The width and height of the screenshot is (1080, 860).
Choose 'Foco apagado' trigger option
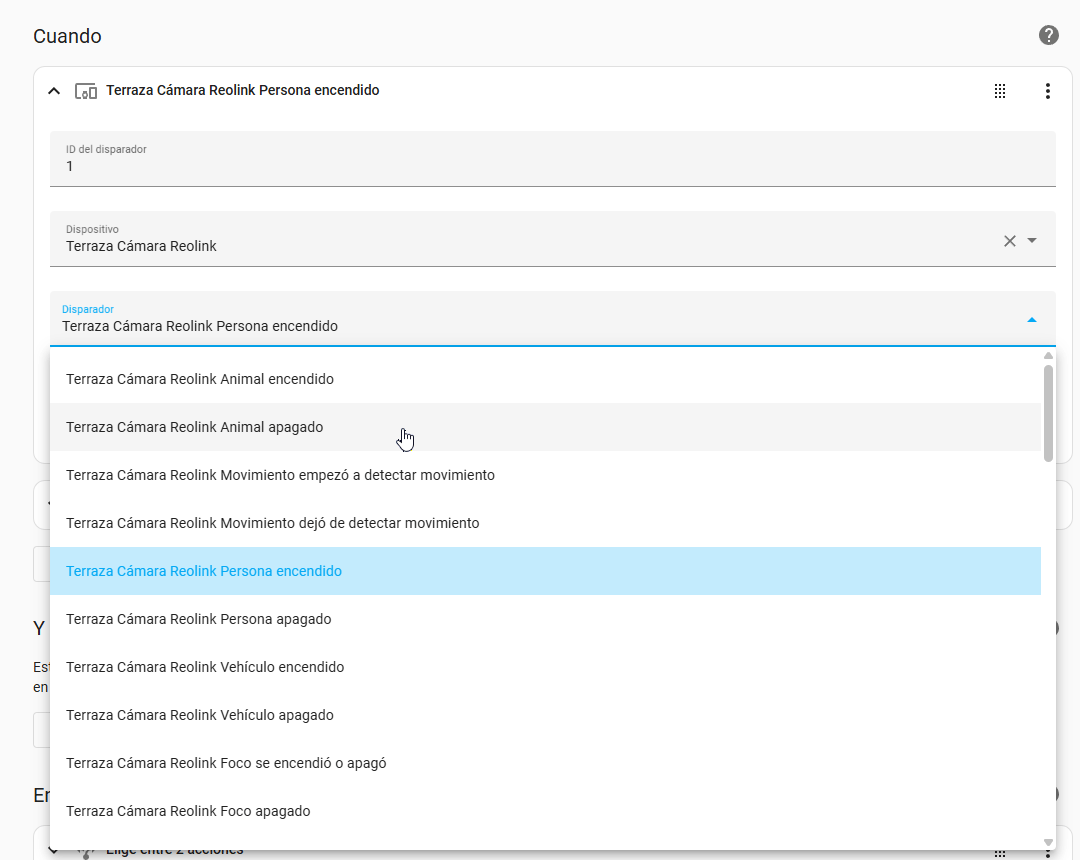tap(546, 811)
